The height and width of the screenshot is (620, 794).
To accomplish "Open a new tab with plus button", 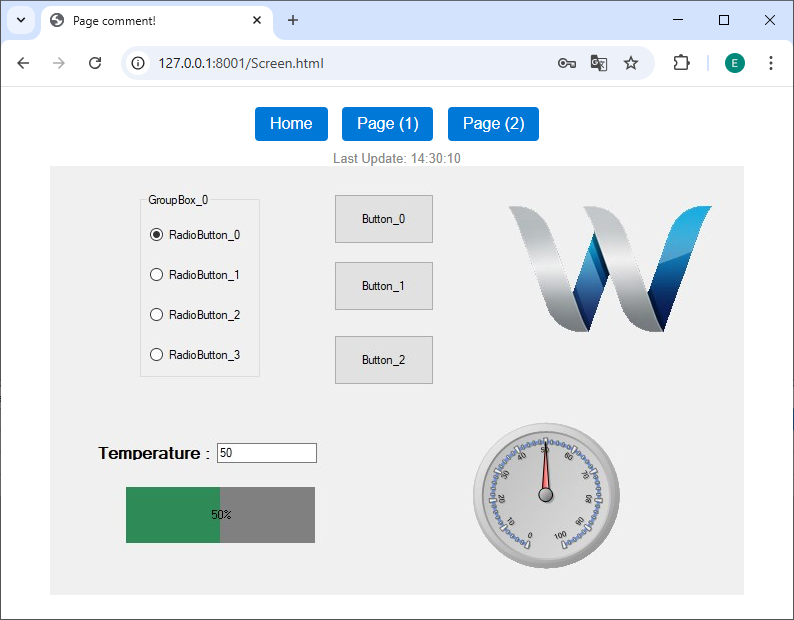I will tap(293, 20).
